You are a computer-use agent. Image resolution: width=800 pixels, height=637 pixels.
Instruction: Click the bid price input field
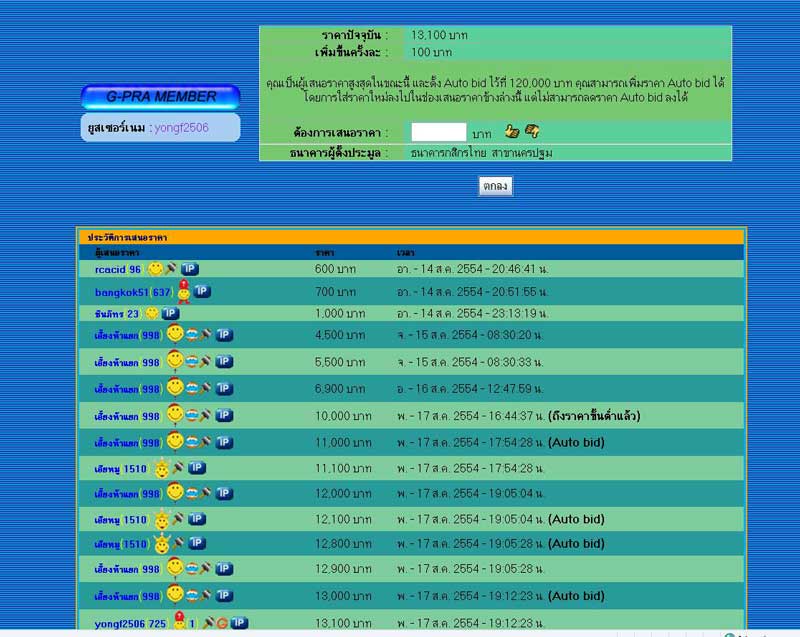439,132
